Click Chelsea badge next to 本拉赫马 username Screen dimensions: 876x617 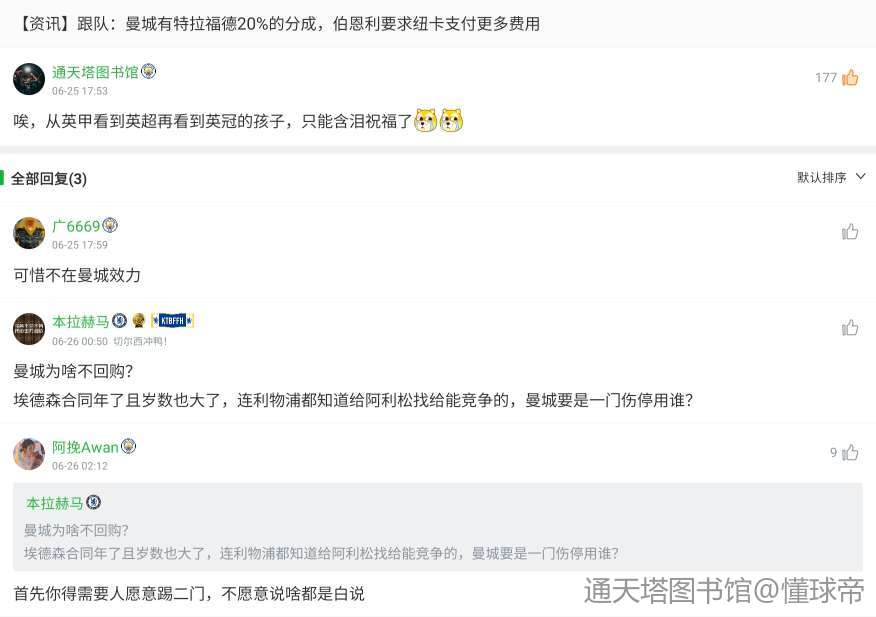pos(119,321)
